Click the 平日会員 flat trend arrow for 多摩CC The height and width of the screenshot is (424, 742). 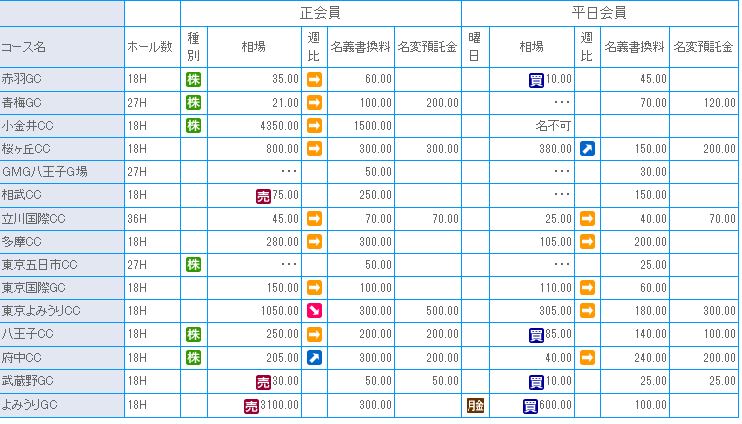(x=587, y=242)
